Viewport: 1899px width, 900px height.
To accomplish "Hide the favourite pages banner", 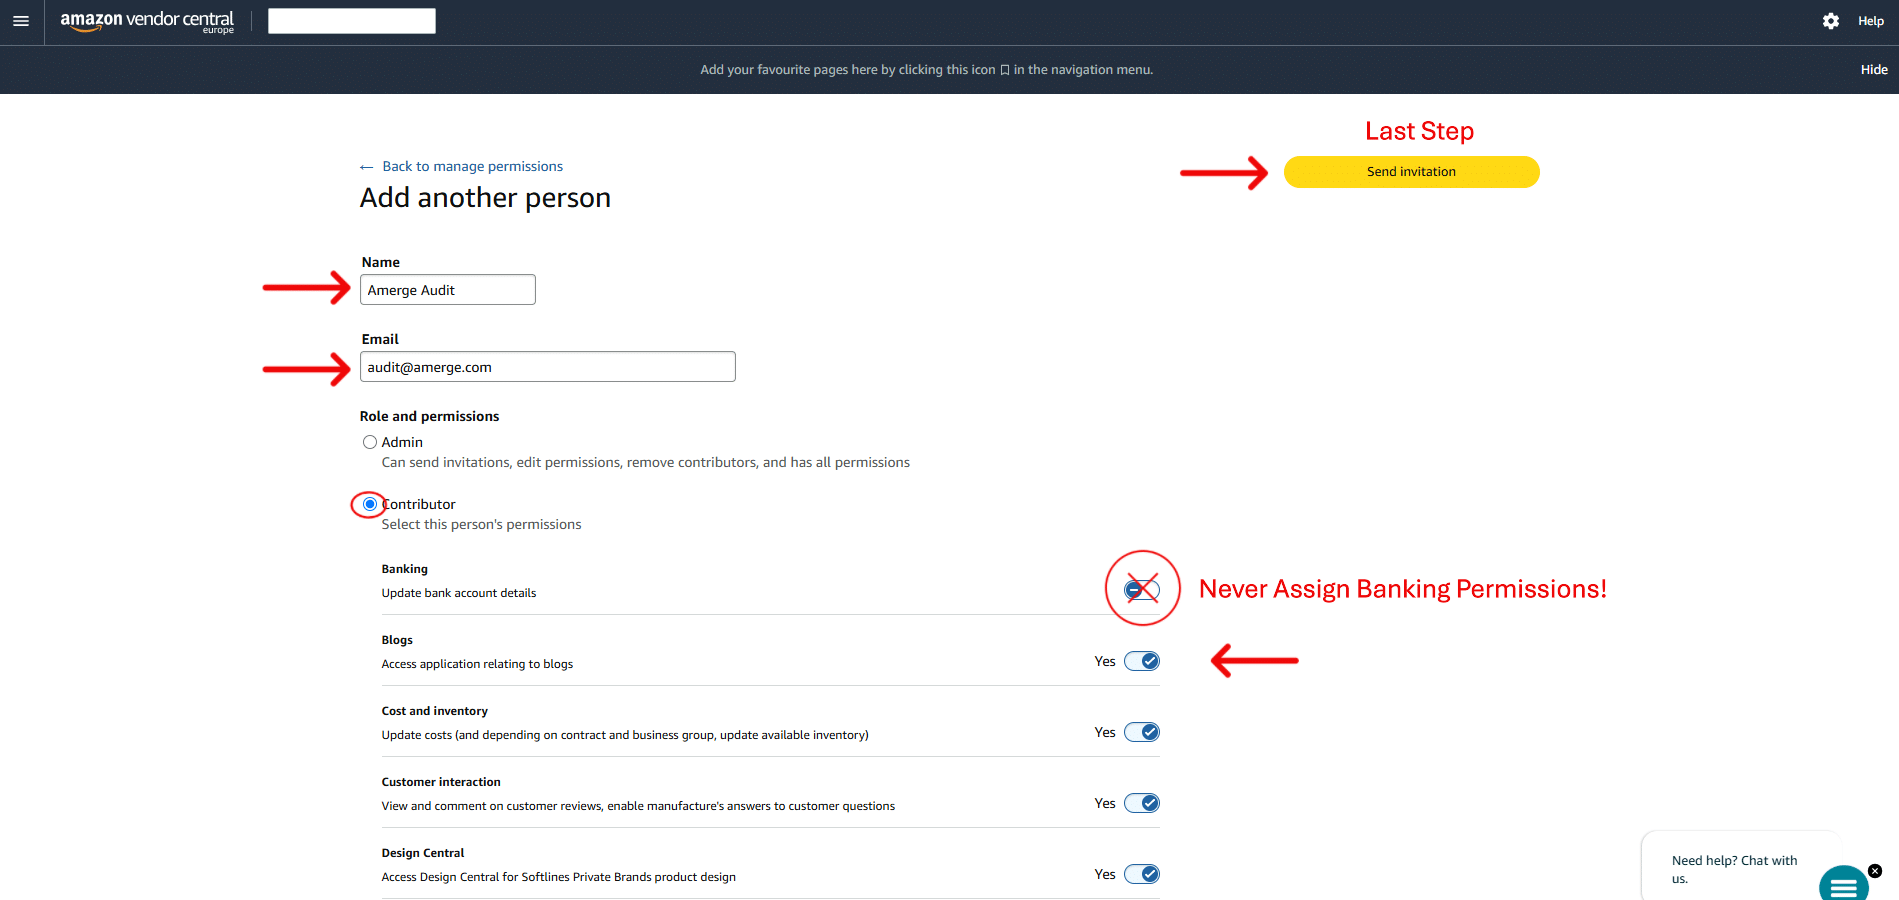I will 1873,70.
